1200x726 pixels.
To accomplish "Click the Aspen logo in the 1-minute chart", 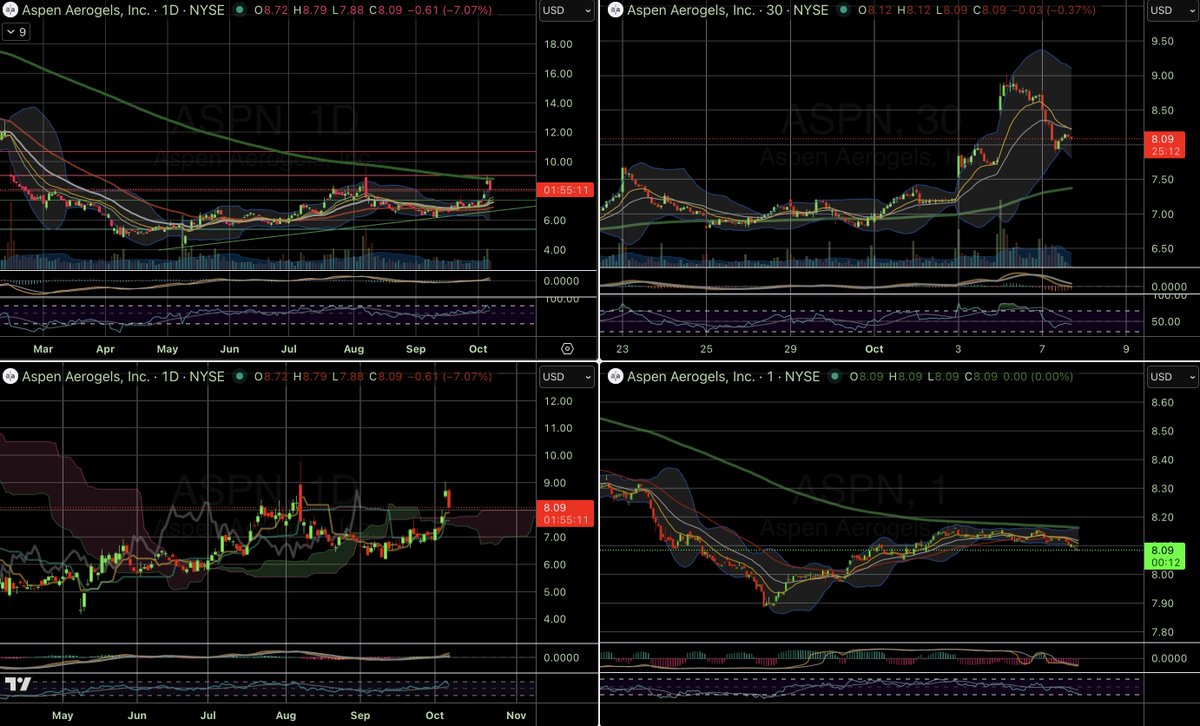I will click(616, 377).
